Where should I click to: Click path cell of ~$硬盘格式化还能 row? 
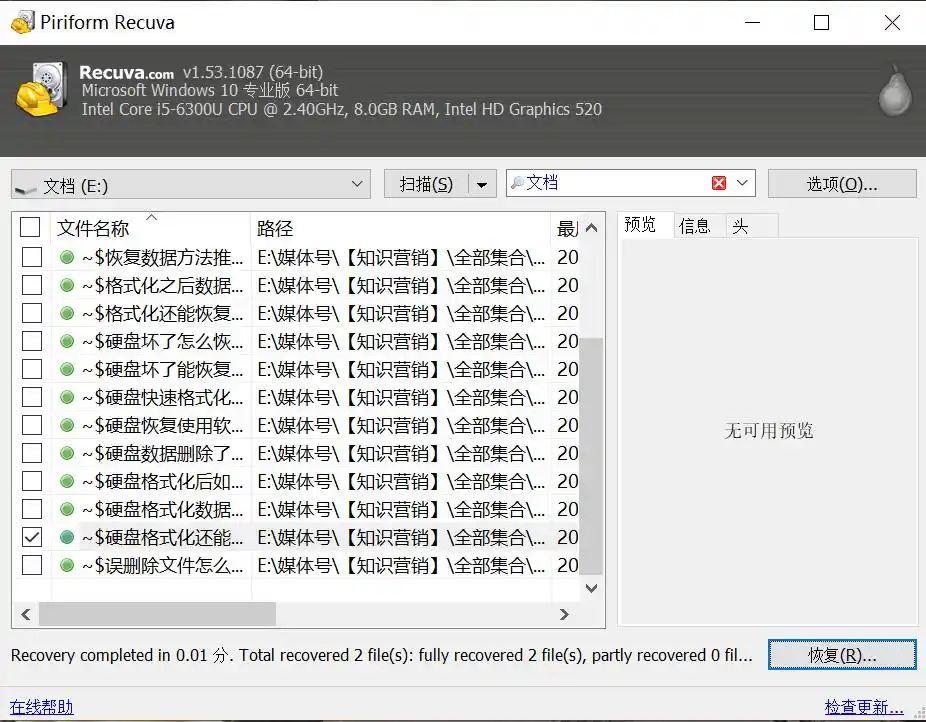[401, 537]
